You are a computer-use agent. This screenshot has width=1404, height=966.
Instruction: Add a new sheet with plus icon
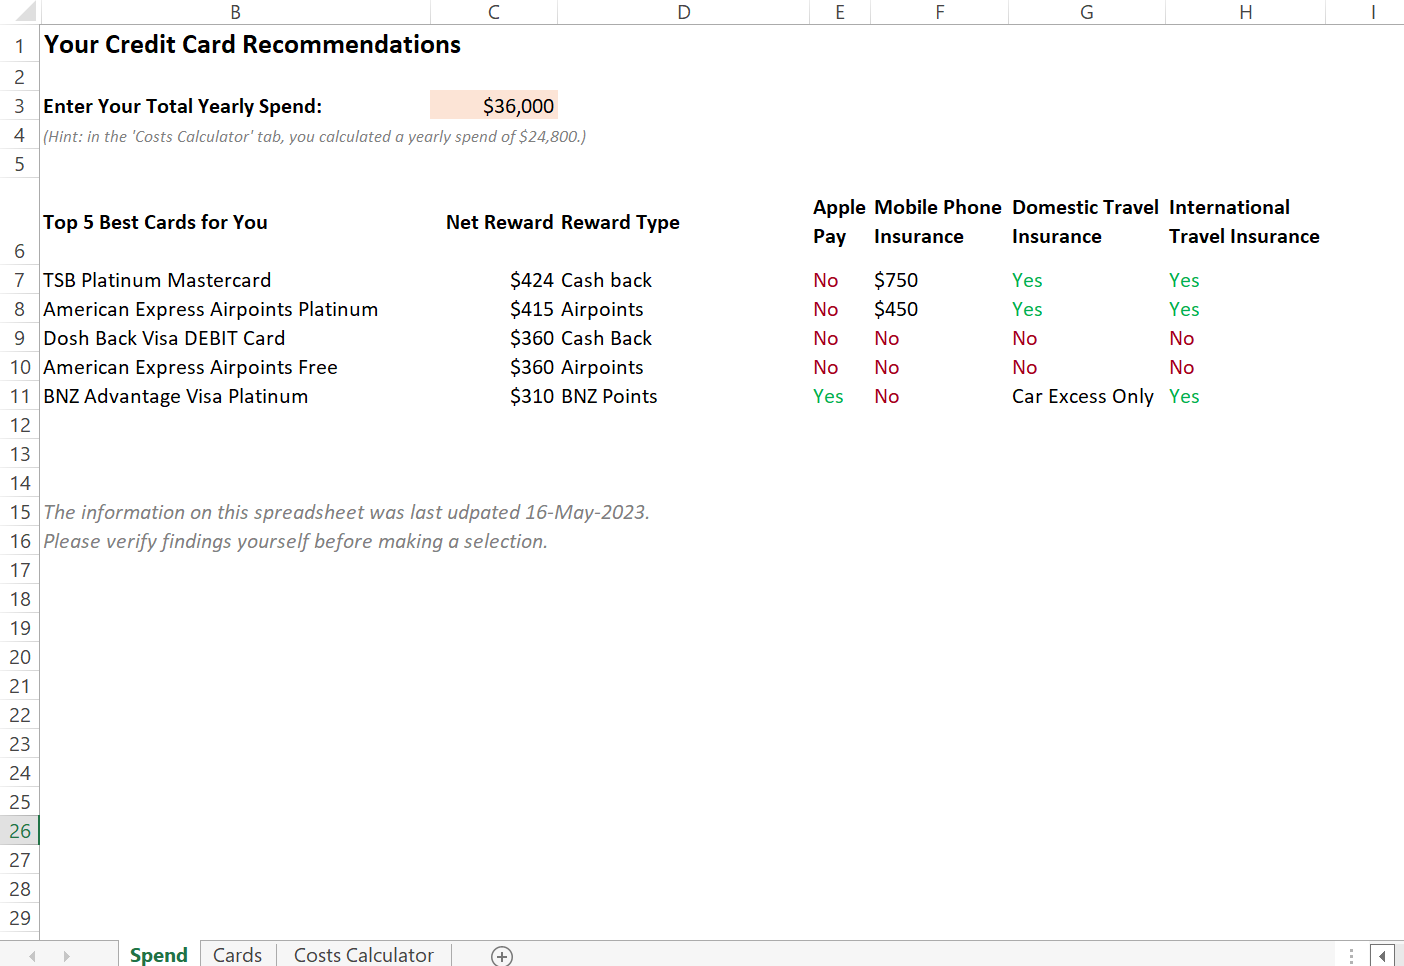click(x=502, y=956)
